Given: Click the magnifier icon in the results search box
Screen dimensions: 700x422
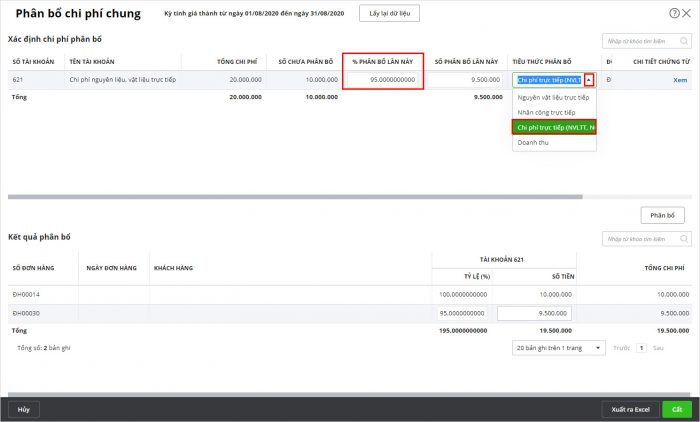Looking at the screenshot, I should click(684, 239).
